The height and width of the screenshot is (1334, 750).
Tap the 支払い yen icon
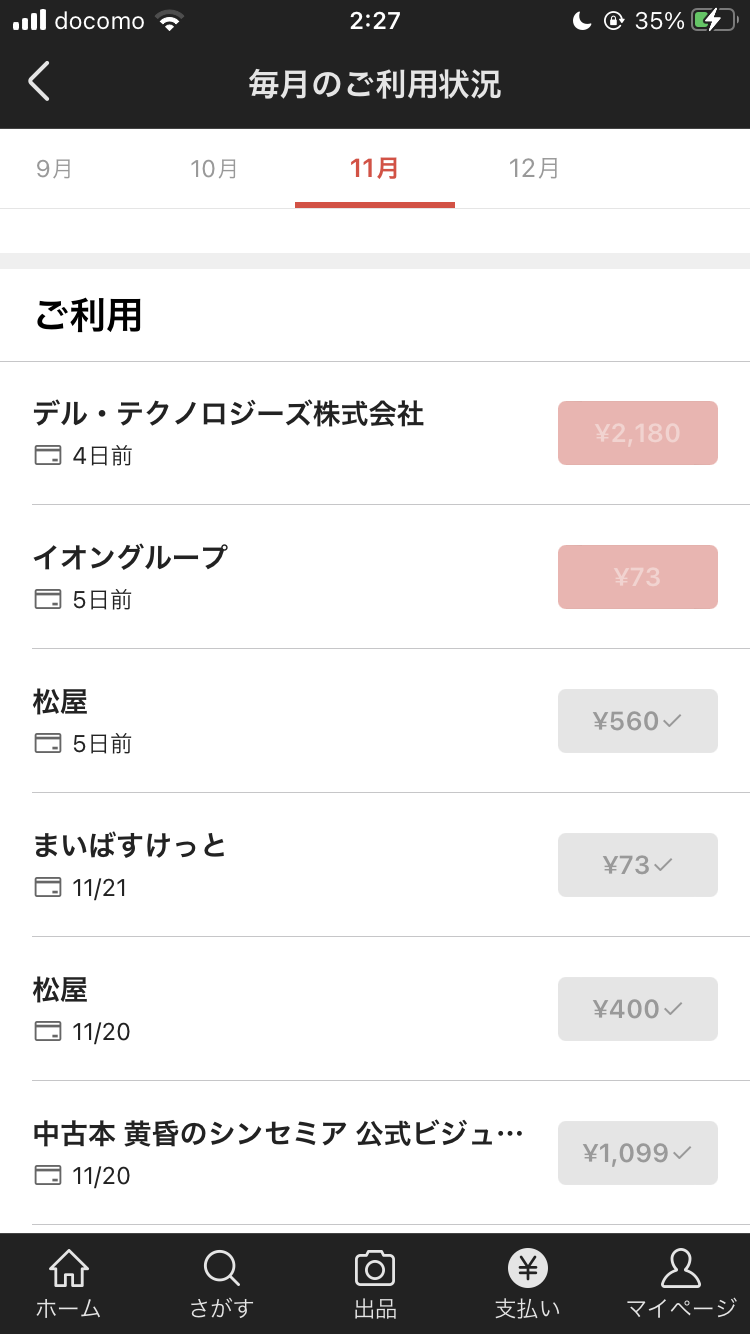(528, 1270)
